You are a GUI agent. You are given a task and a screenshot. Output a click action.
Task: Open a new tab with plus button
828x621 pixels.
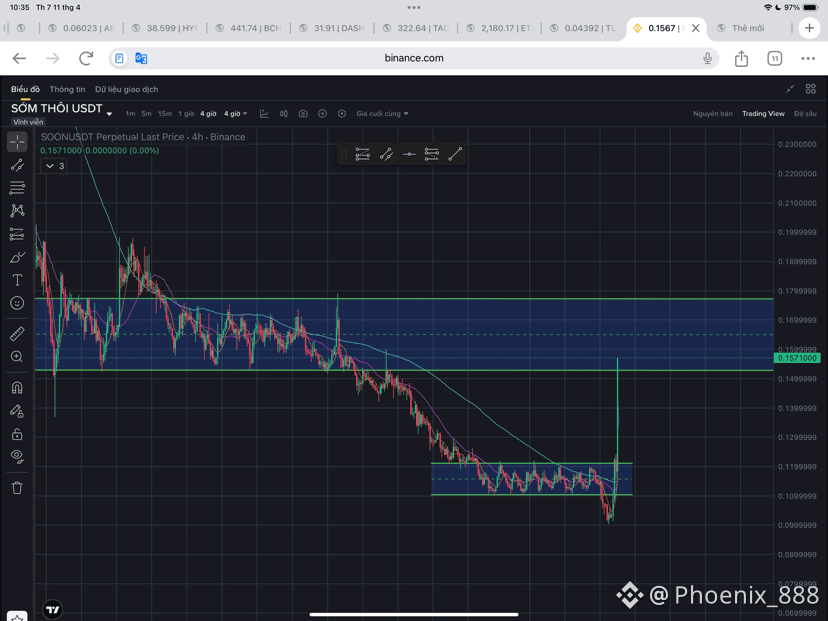coord(810,28)
